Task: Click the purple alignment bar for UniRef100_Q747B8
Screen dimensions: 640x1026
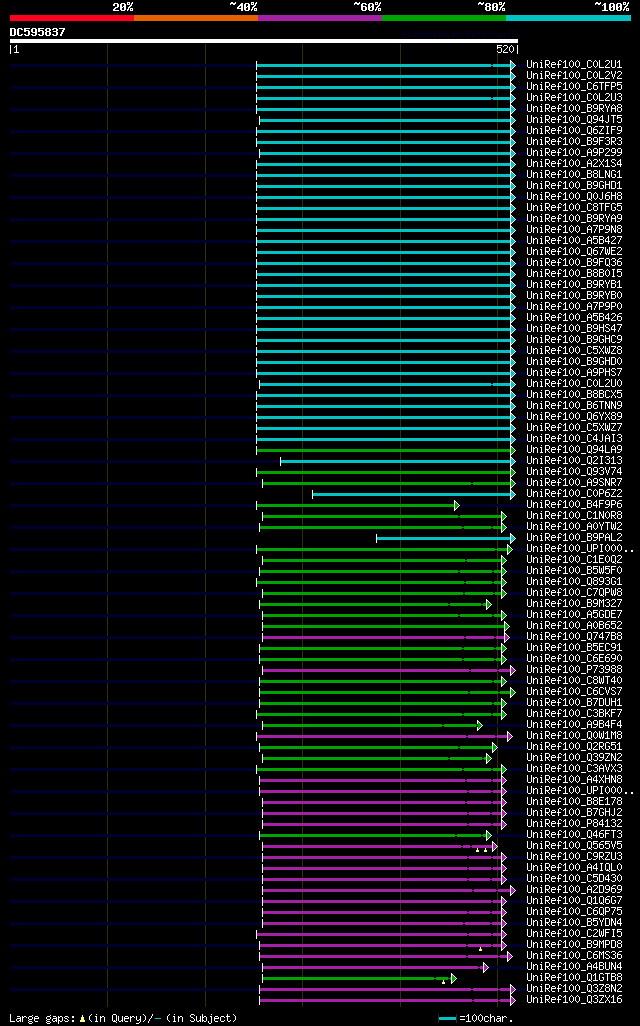Action: click(385, 637)
